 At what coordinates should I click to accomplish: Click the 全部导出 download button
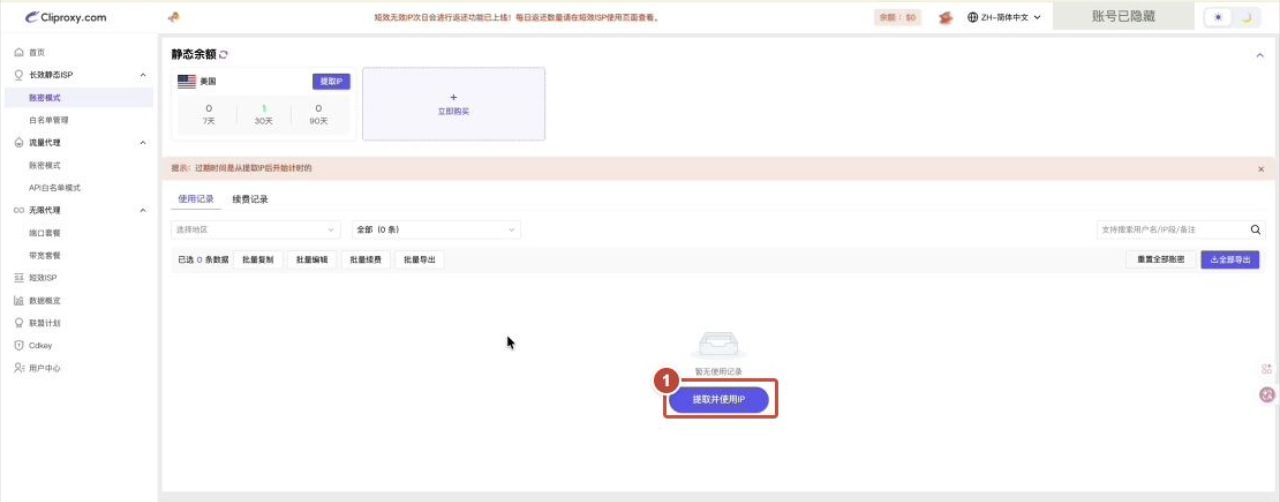click(x=1230, y=259)
